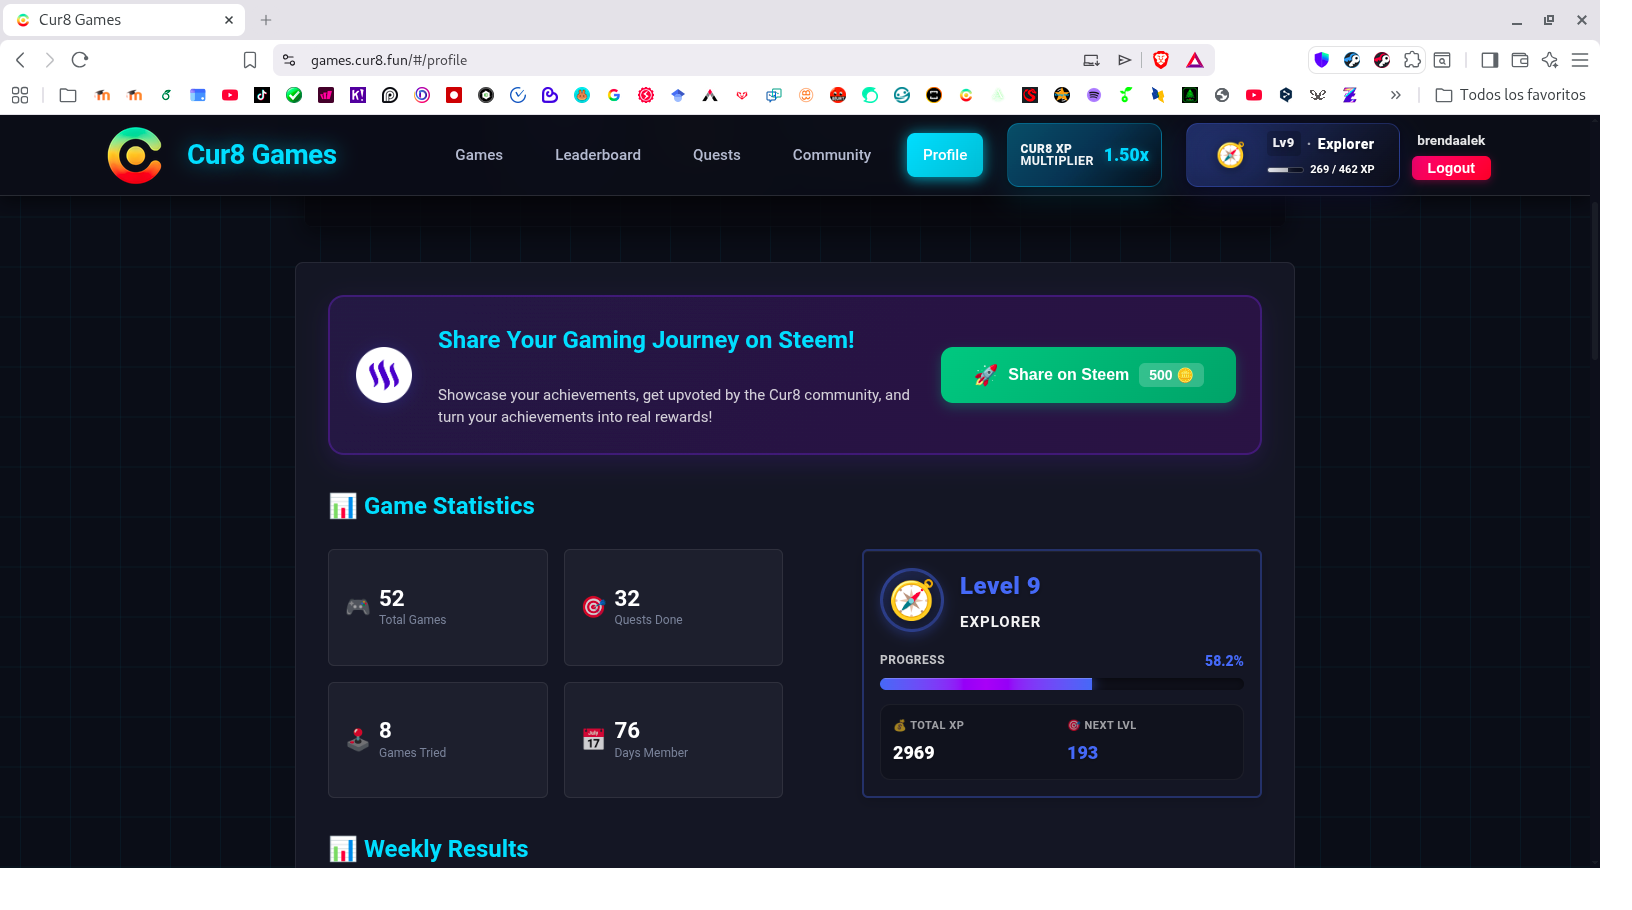Click the blue shield extension icon

click(1322, 60)
